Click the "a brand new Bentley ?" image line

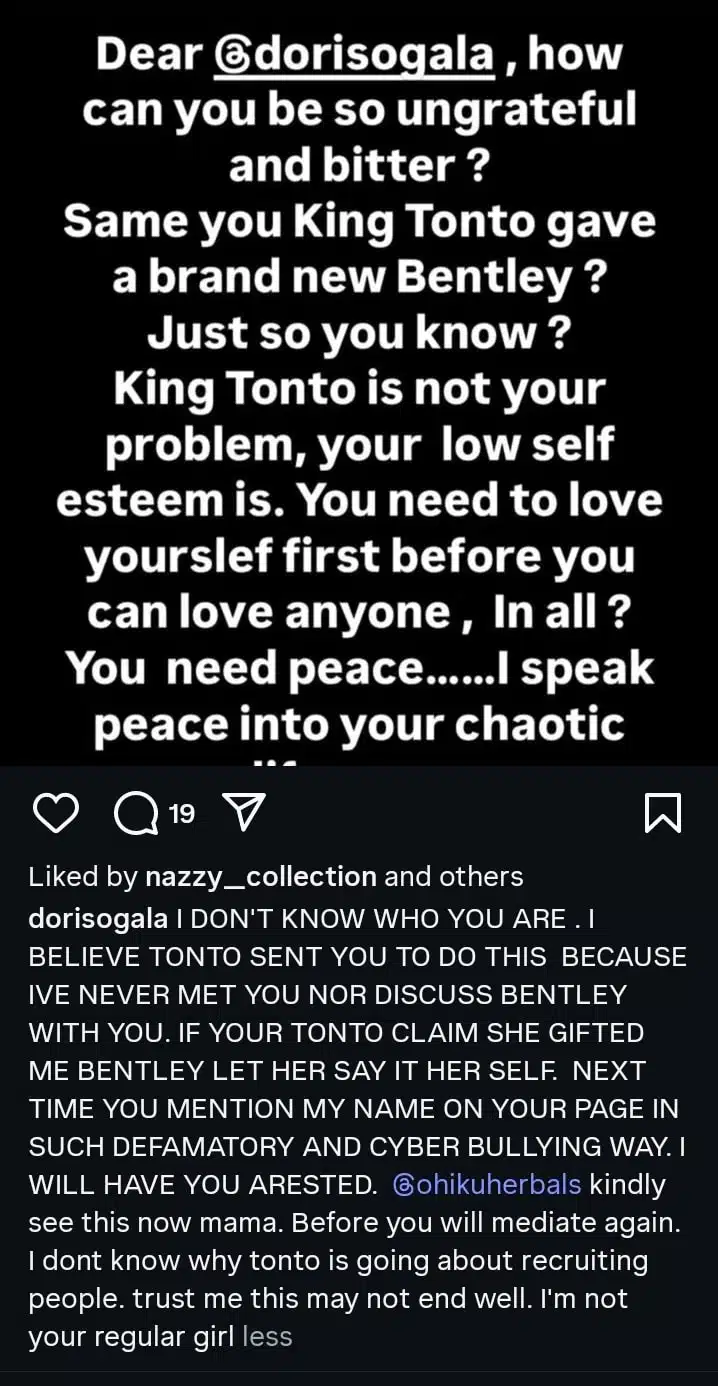coord(359,277)
